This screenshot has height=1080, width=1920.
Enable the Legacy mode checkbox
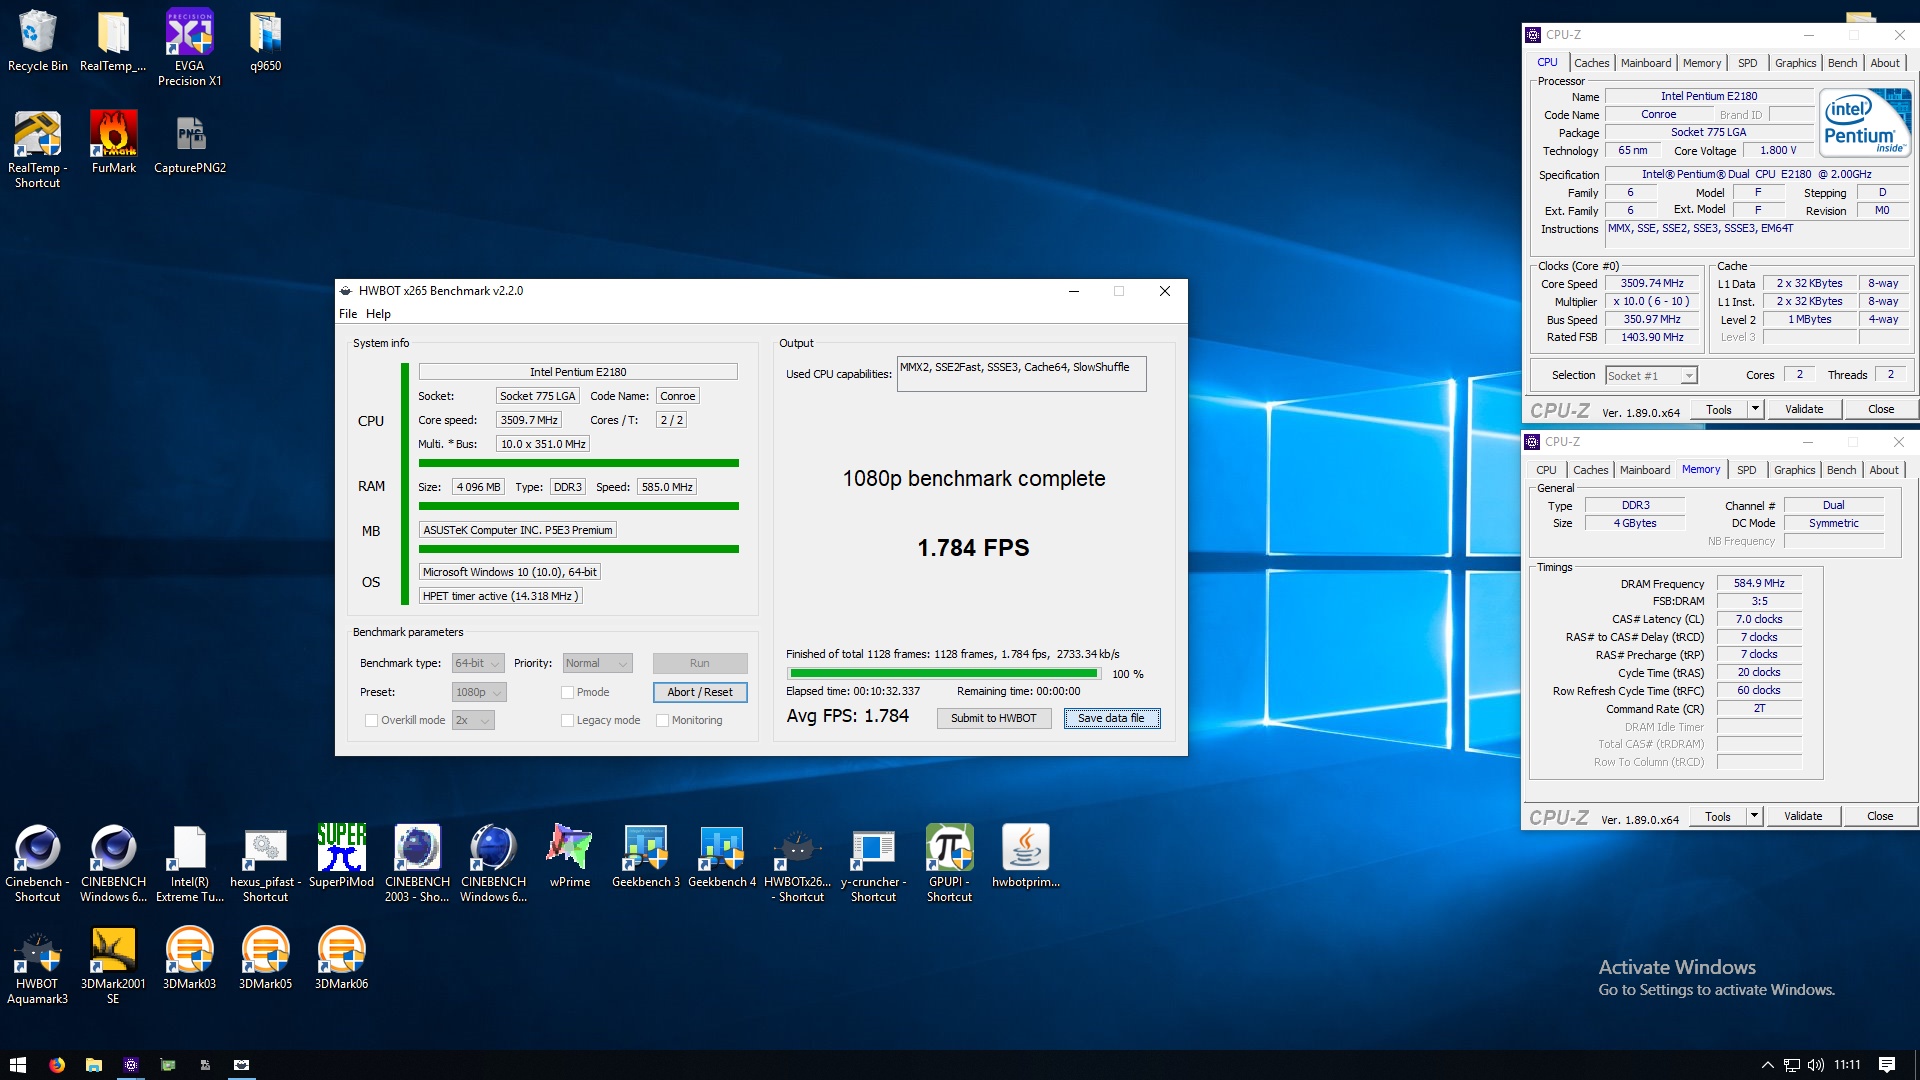point(567,720)
